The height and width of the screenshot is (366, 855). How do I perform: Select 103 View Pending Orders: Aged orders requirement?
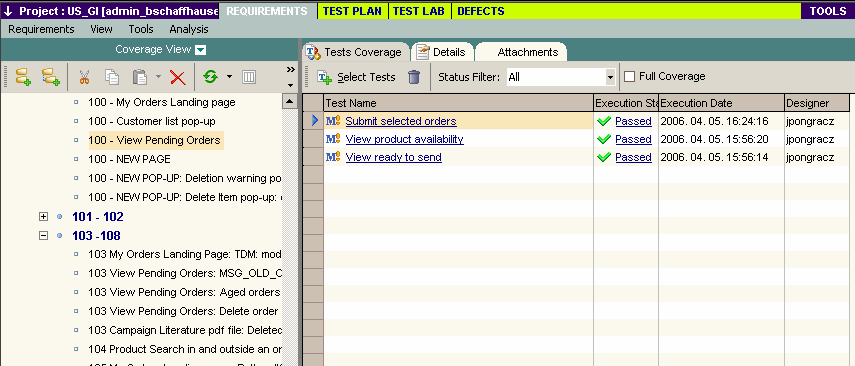click(x=184, y=292)
